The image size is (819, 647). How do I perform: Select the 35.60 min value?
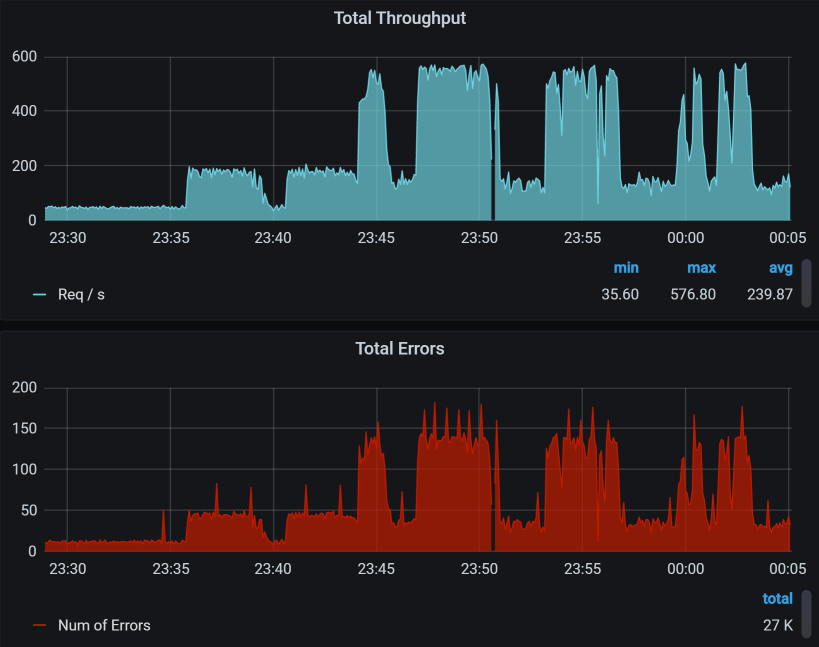[x=619, y=294]
